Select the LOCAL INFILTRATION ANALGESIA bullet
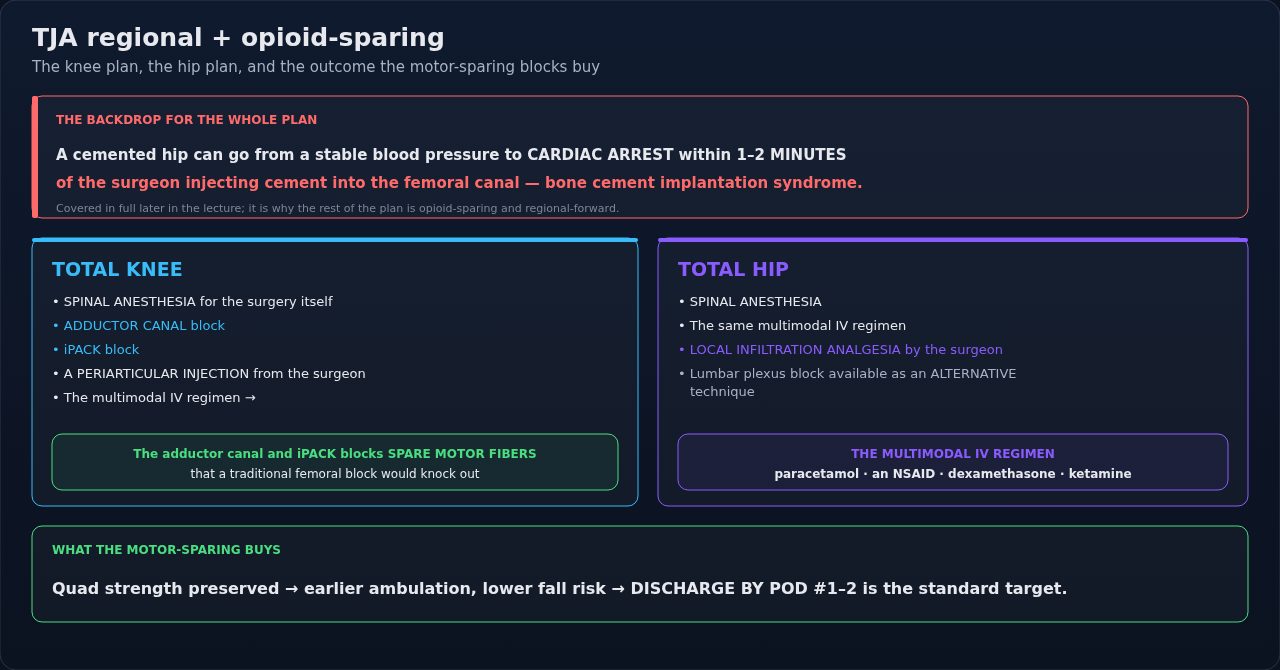 point(840,350)
